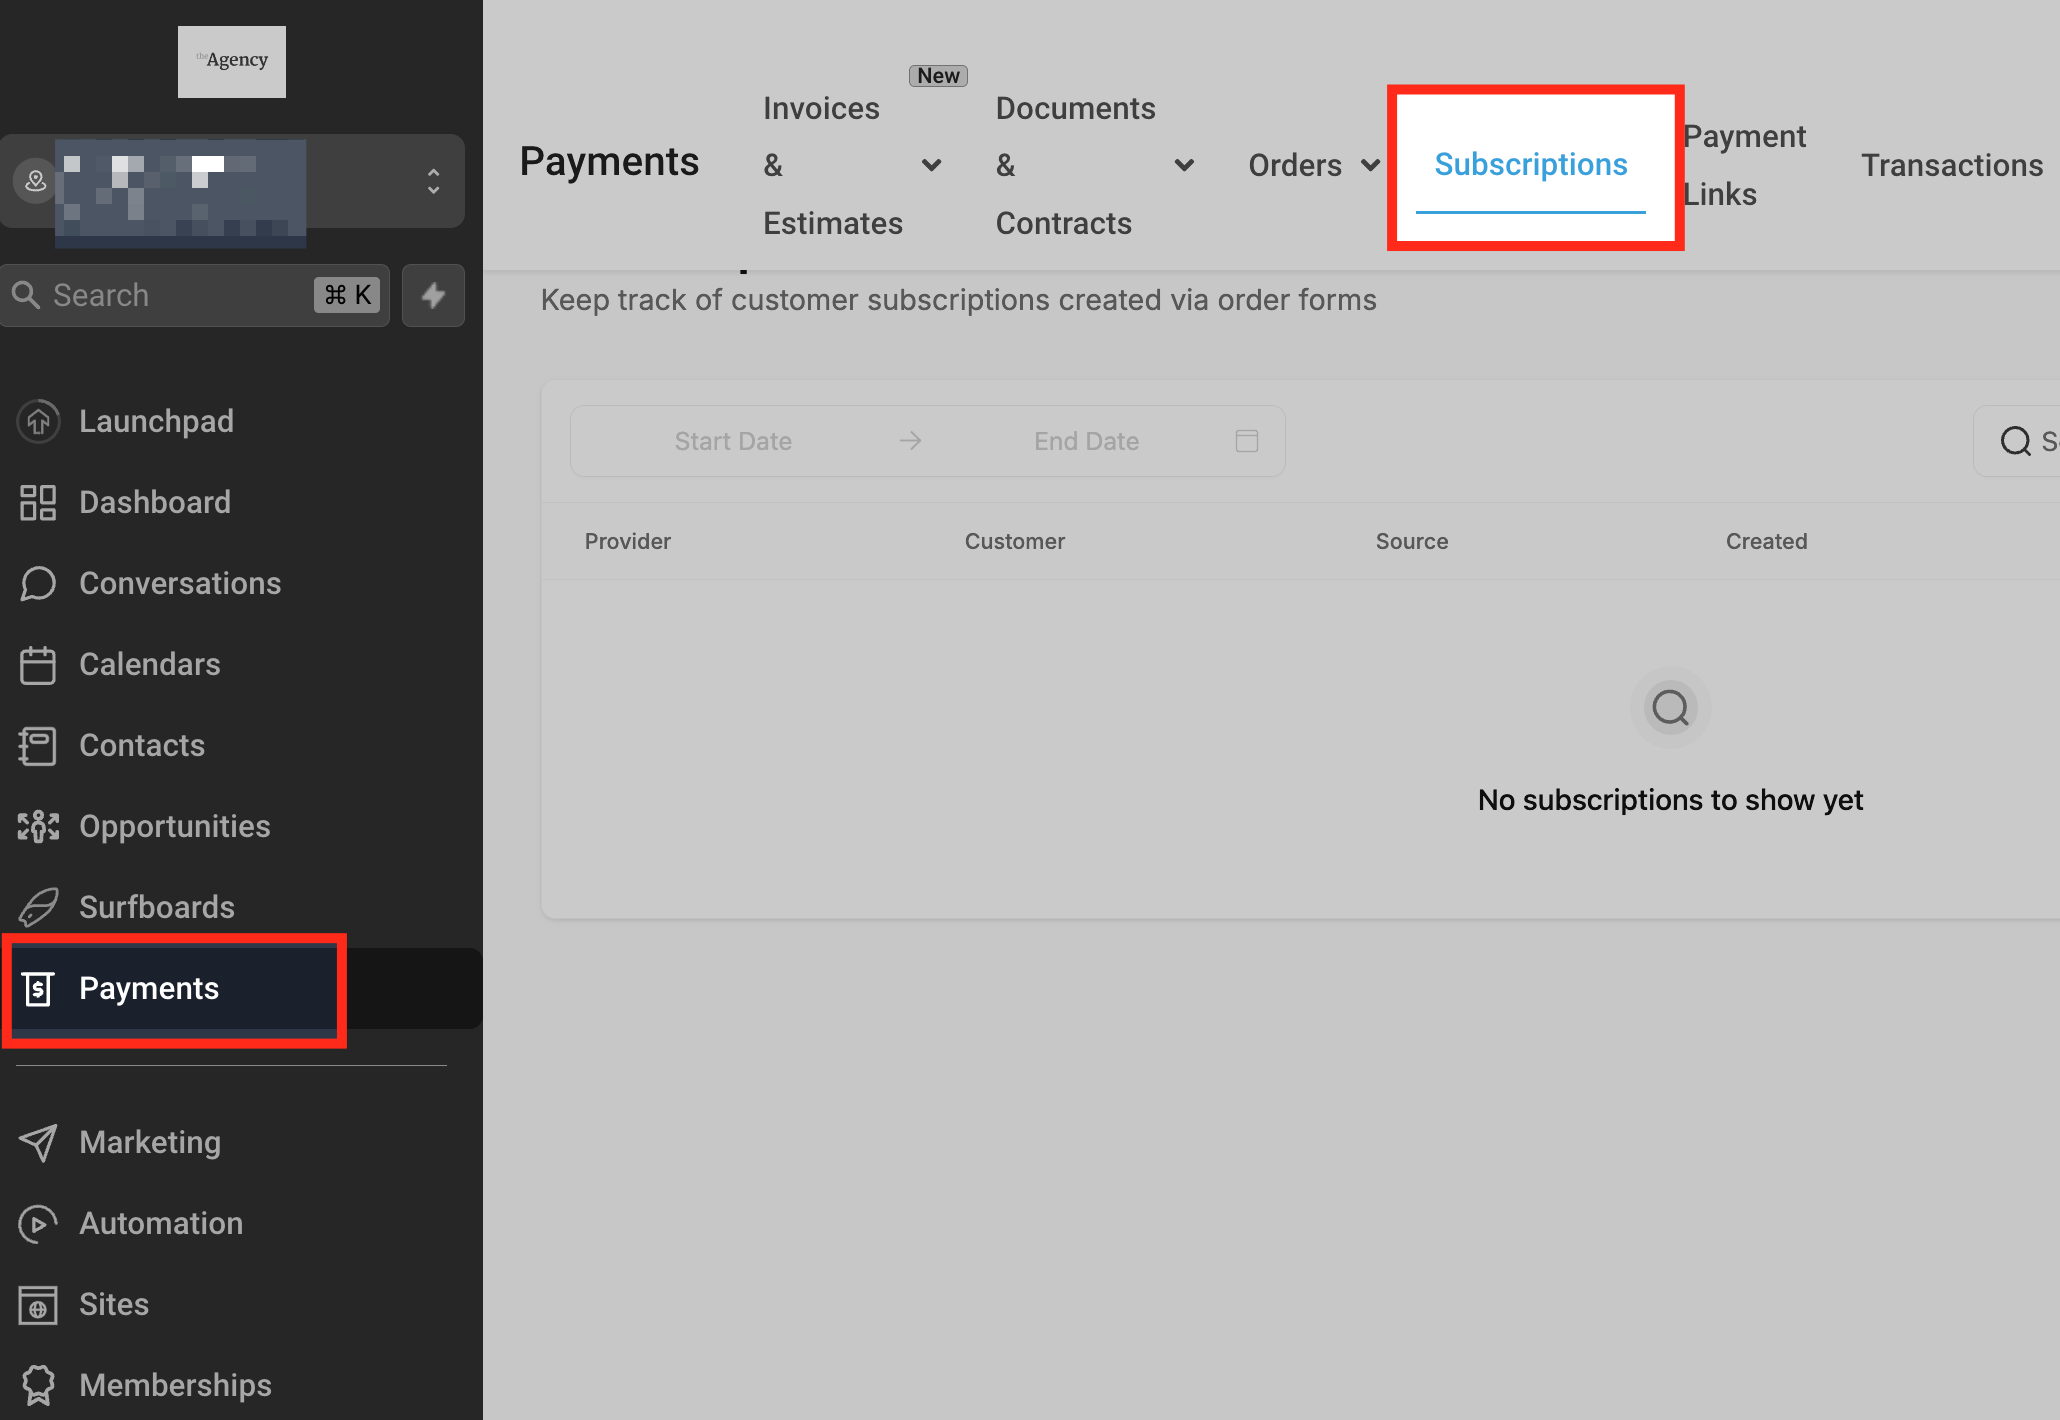
Task: Open Dashboard via its grid icon
Action: click(x=38, y=502)
